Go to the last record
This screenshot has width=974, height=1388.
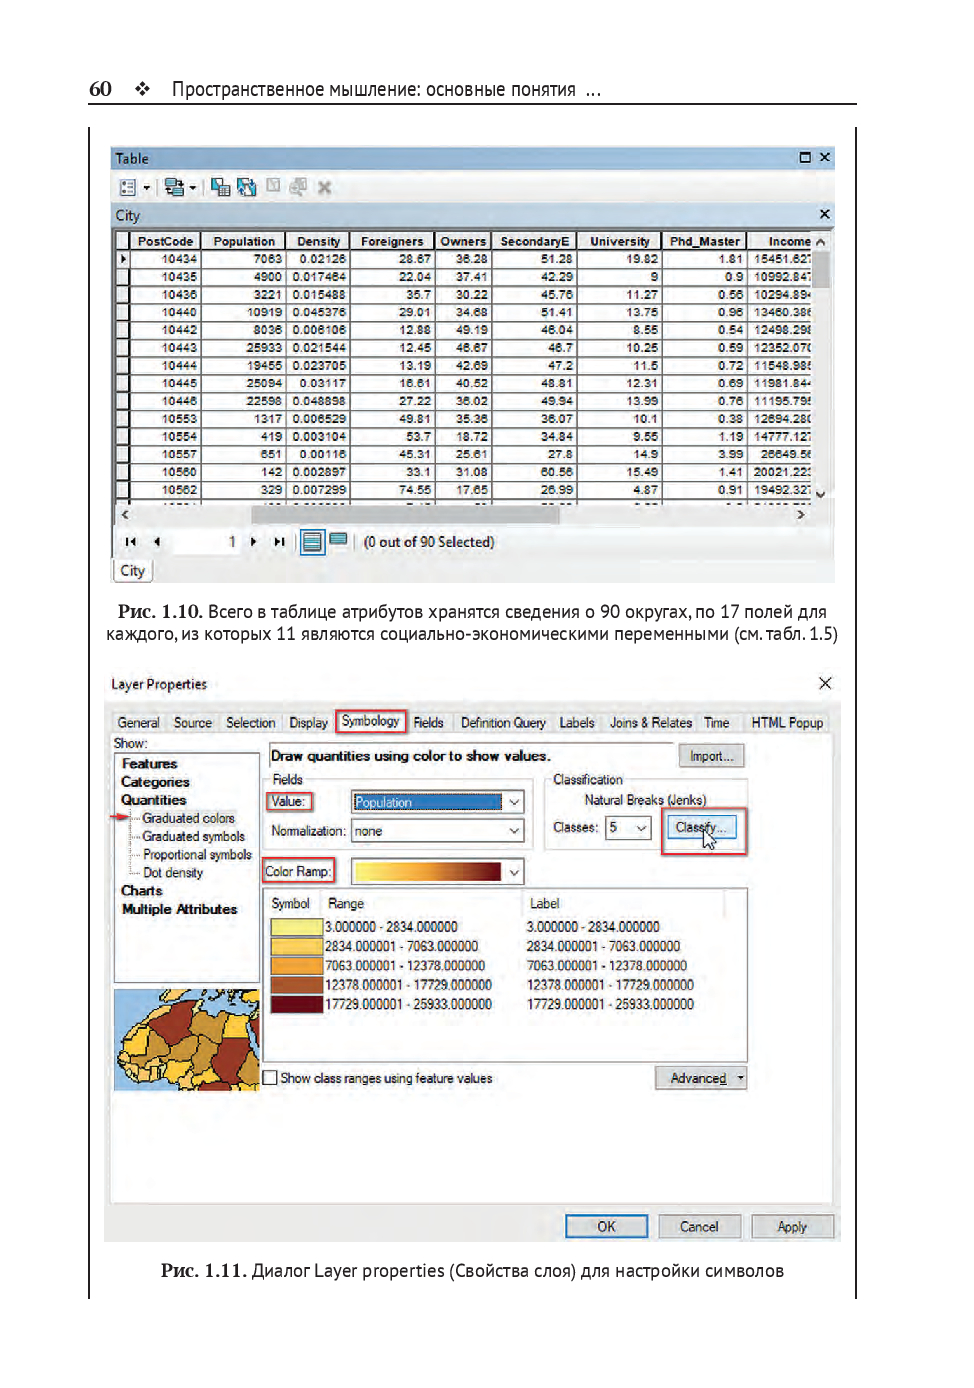280,542
